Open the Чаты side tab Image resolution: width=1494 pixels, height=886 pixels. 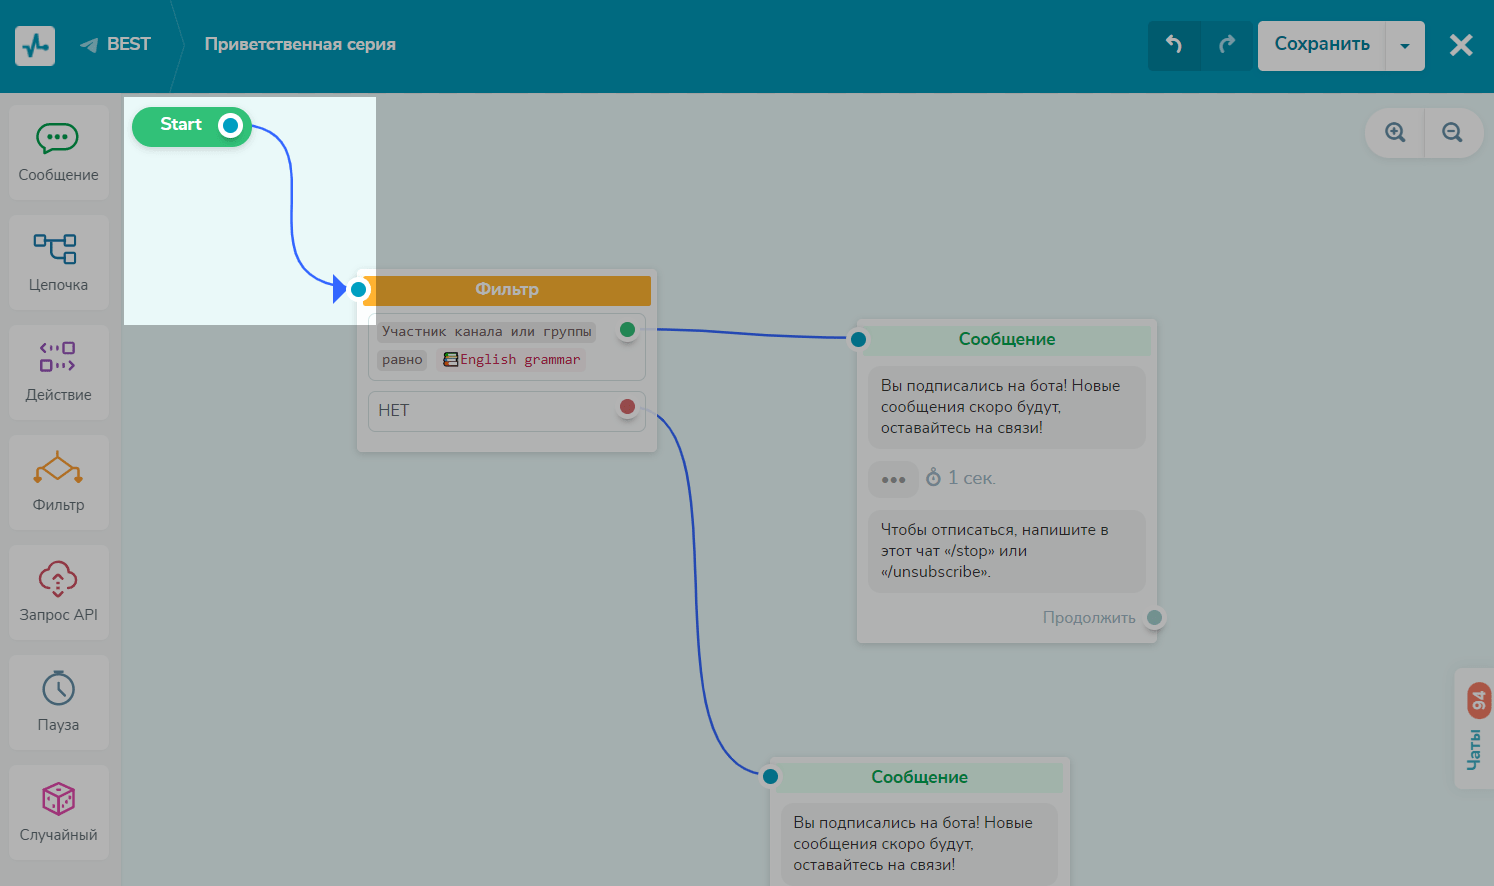click(x=1474, y=729)
